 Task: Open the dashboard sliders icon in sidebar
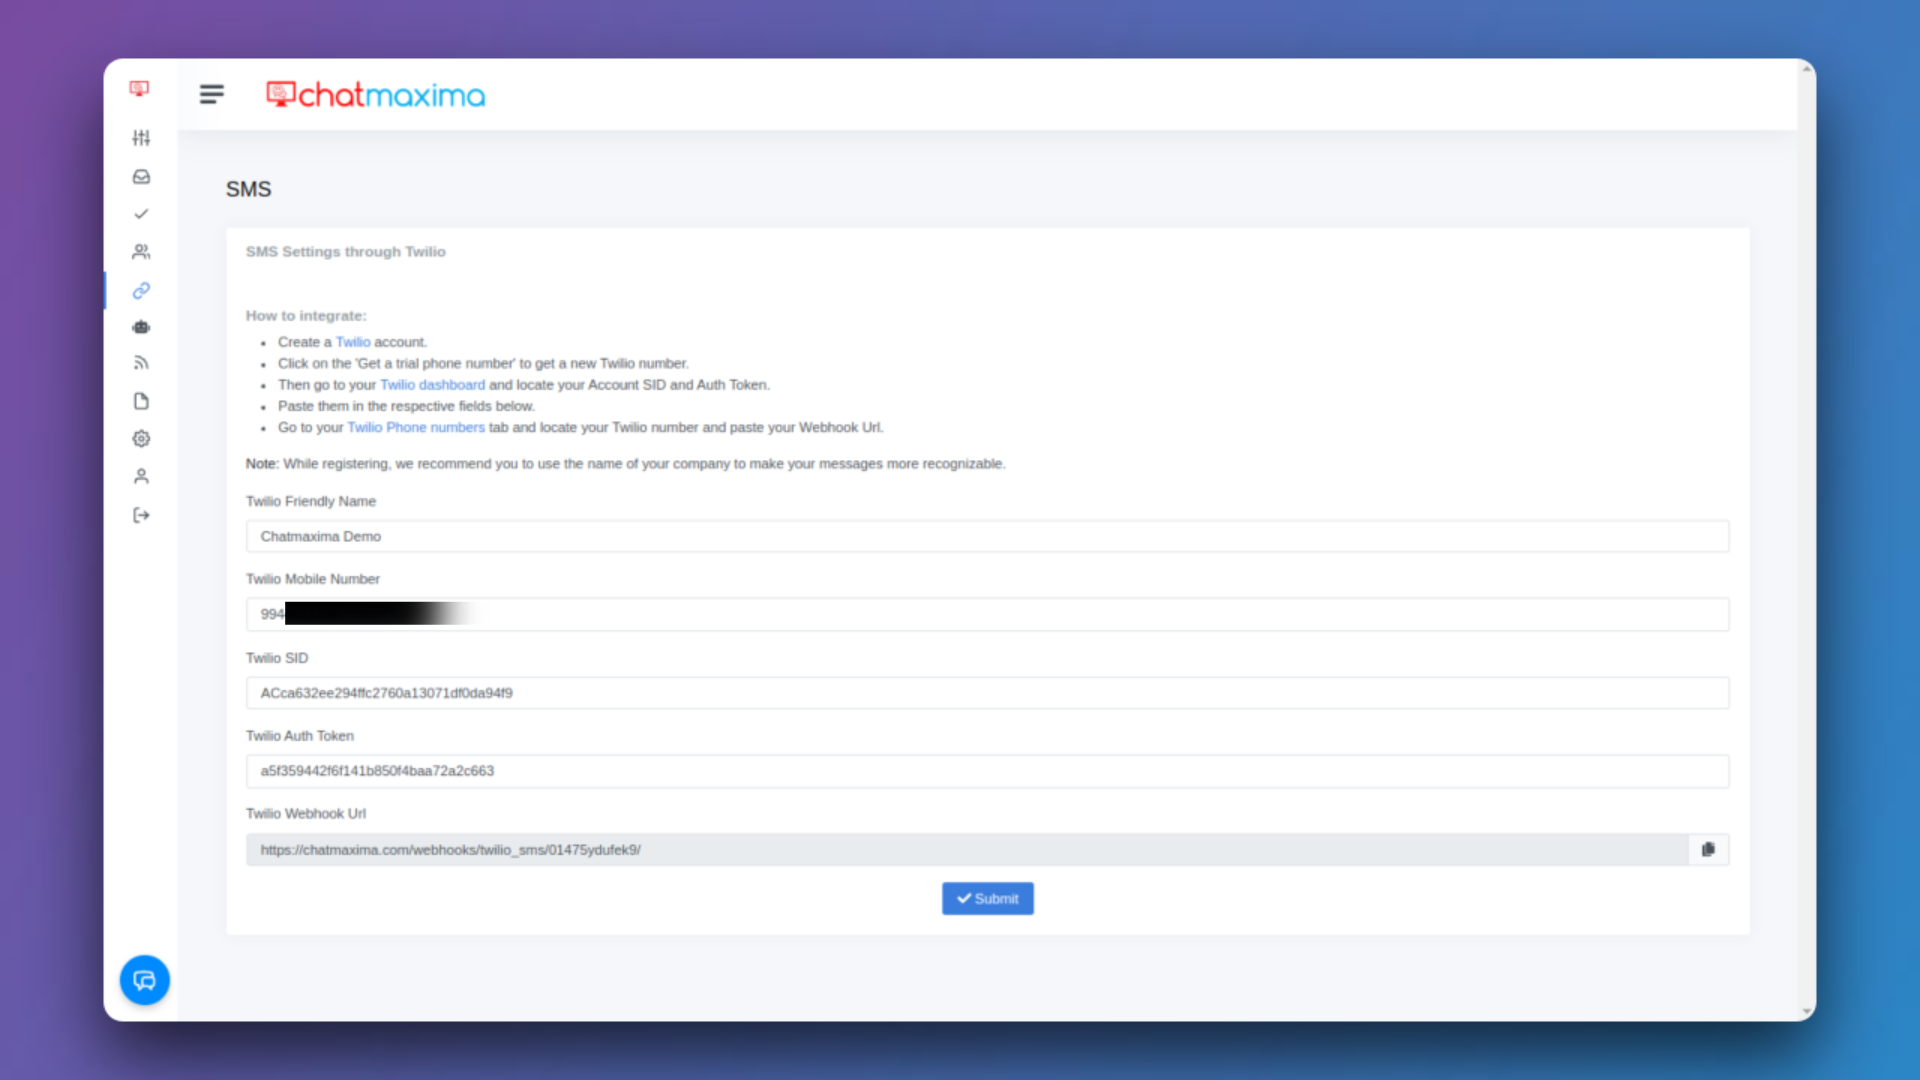click(141, 138)
